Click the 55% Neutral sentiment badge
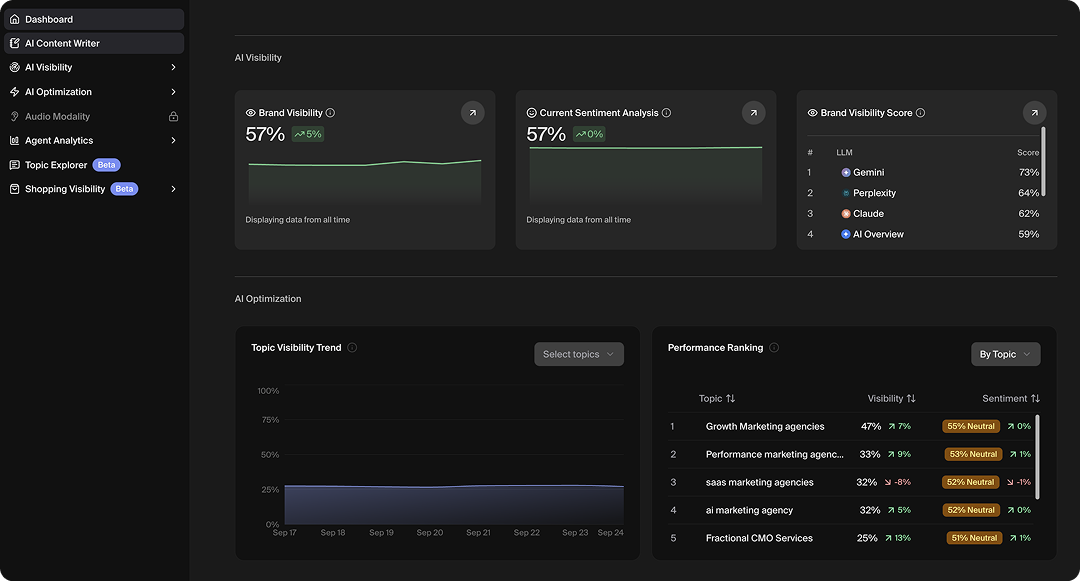The width and height of the screenshot is (1080, 582). [971, 426]
